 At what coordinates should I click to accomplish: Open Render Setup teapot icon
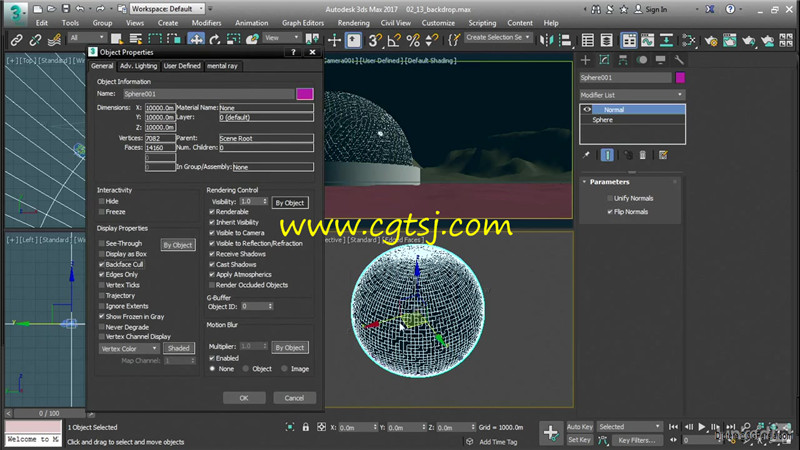[x=711, y=40]
